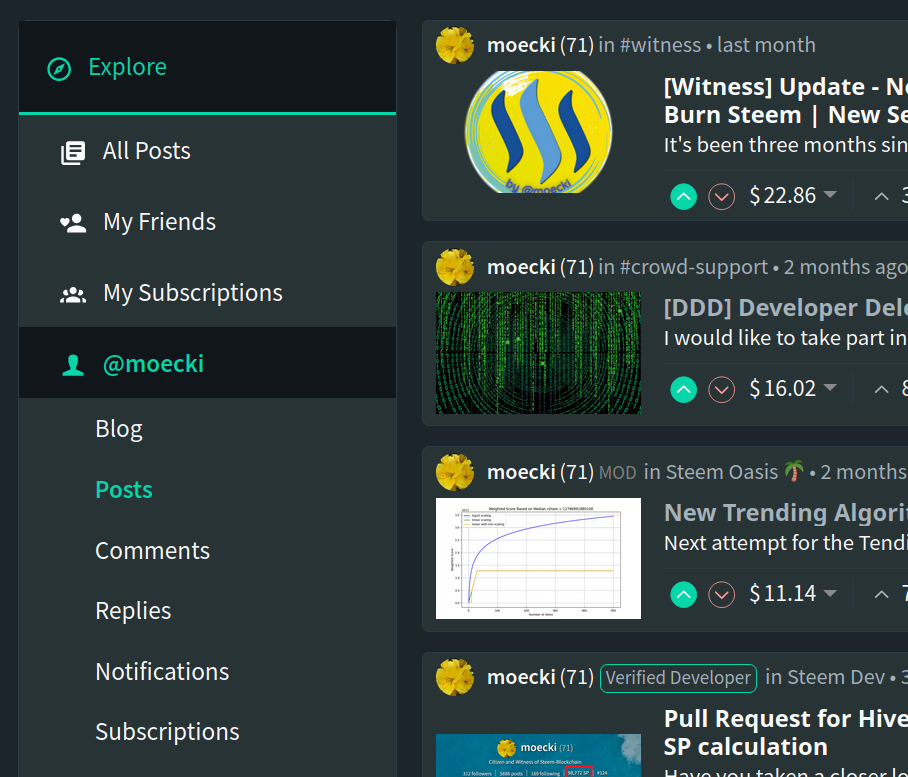This screenshot has height=777, width=908.
Task: Open Subscriptions under @moecki
Action: click(167, 732)
